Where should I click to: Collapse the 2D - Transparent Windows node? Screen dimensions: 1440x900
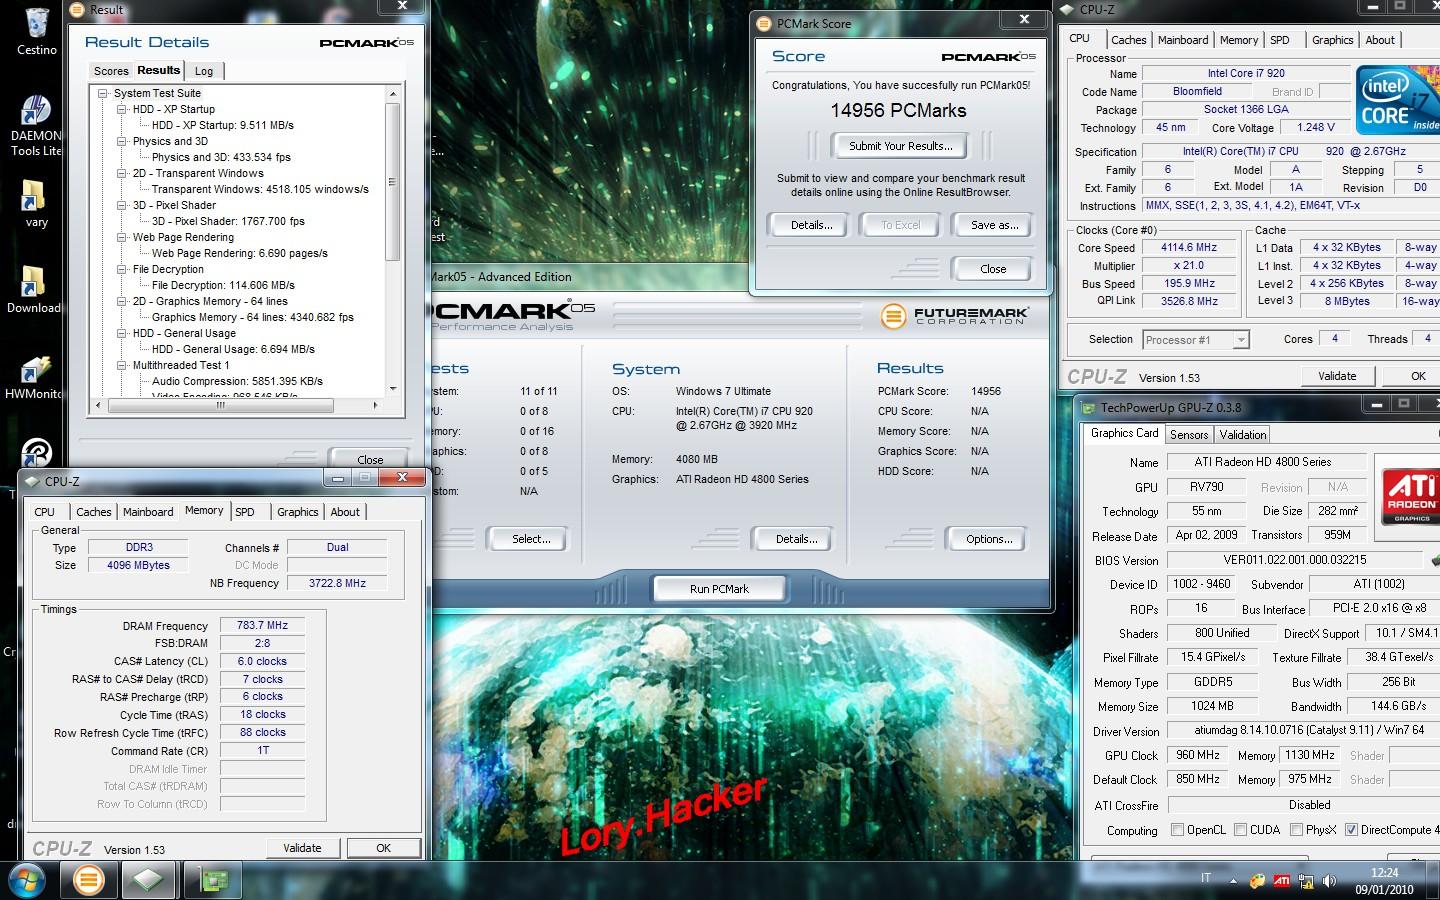coord(122,173)
